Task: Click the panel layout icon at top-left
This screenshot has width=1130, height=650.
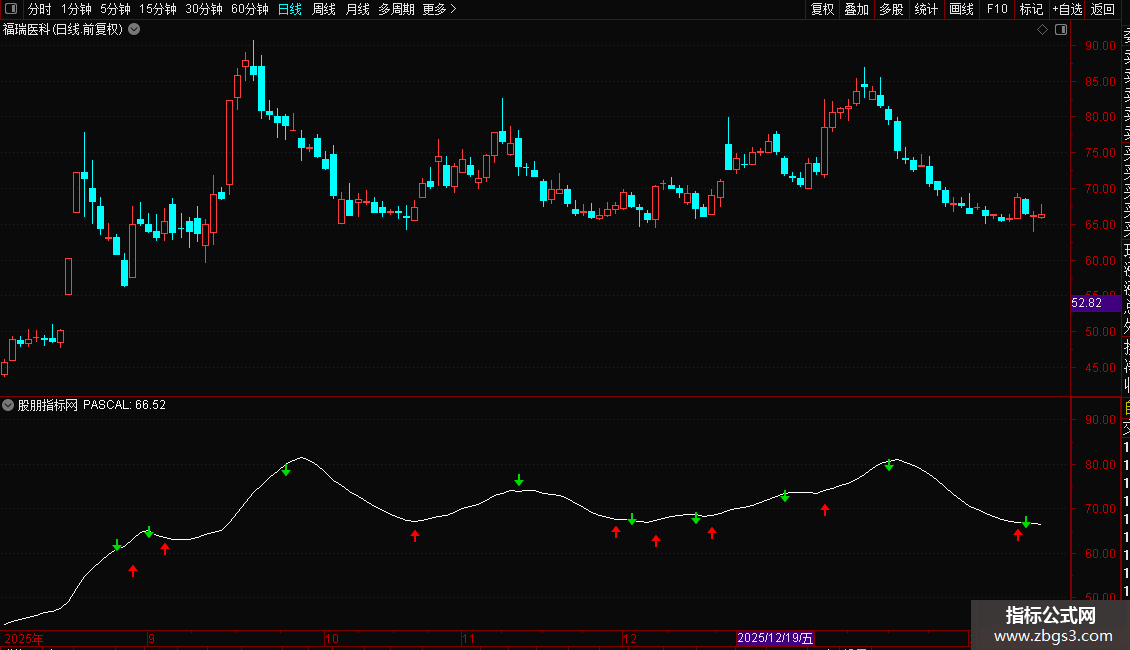Action: click(x=11, y=9)
